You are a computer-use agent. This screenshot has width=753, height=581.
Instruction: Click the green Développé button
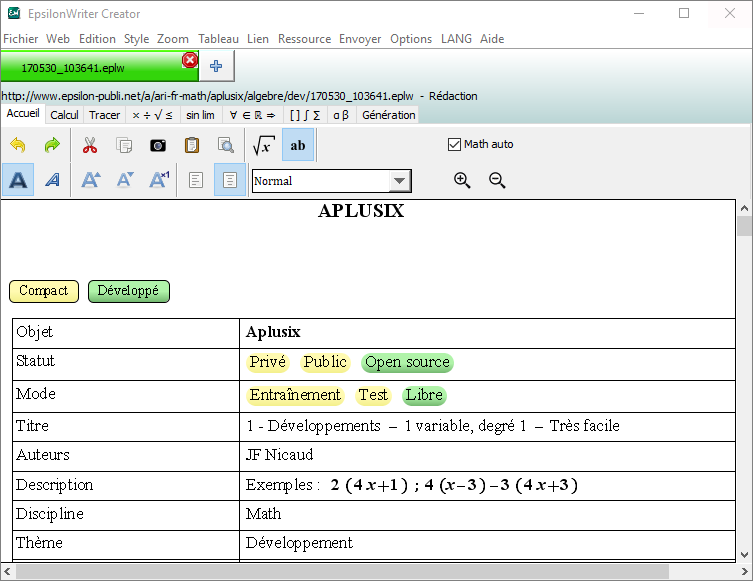click(129, 291)
